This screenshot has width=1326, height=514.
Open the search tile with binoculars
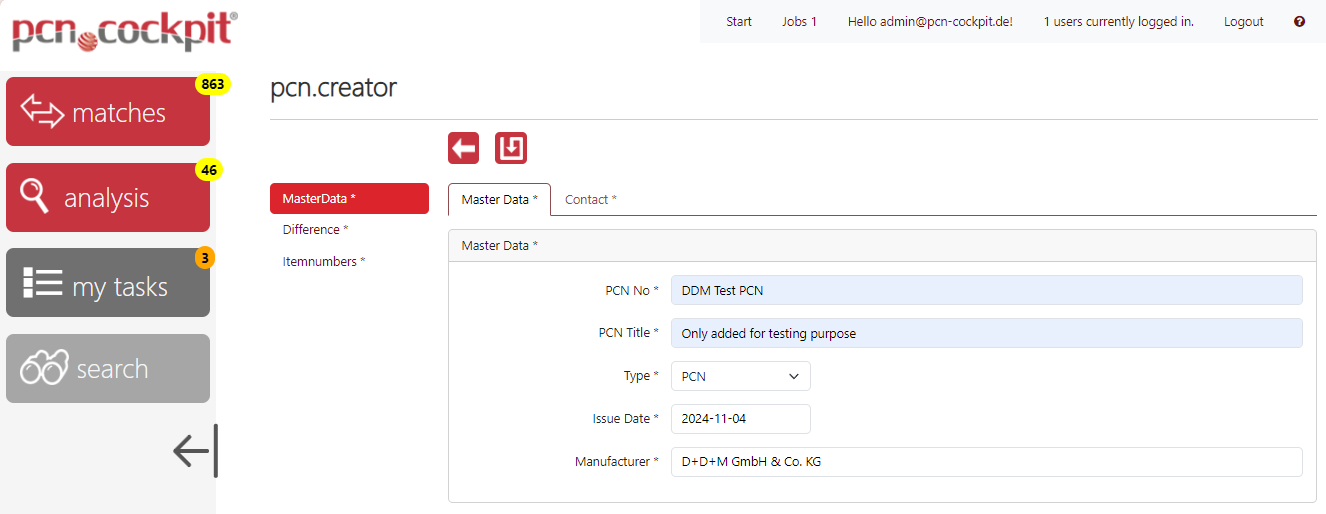point(108,369)
